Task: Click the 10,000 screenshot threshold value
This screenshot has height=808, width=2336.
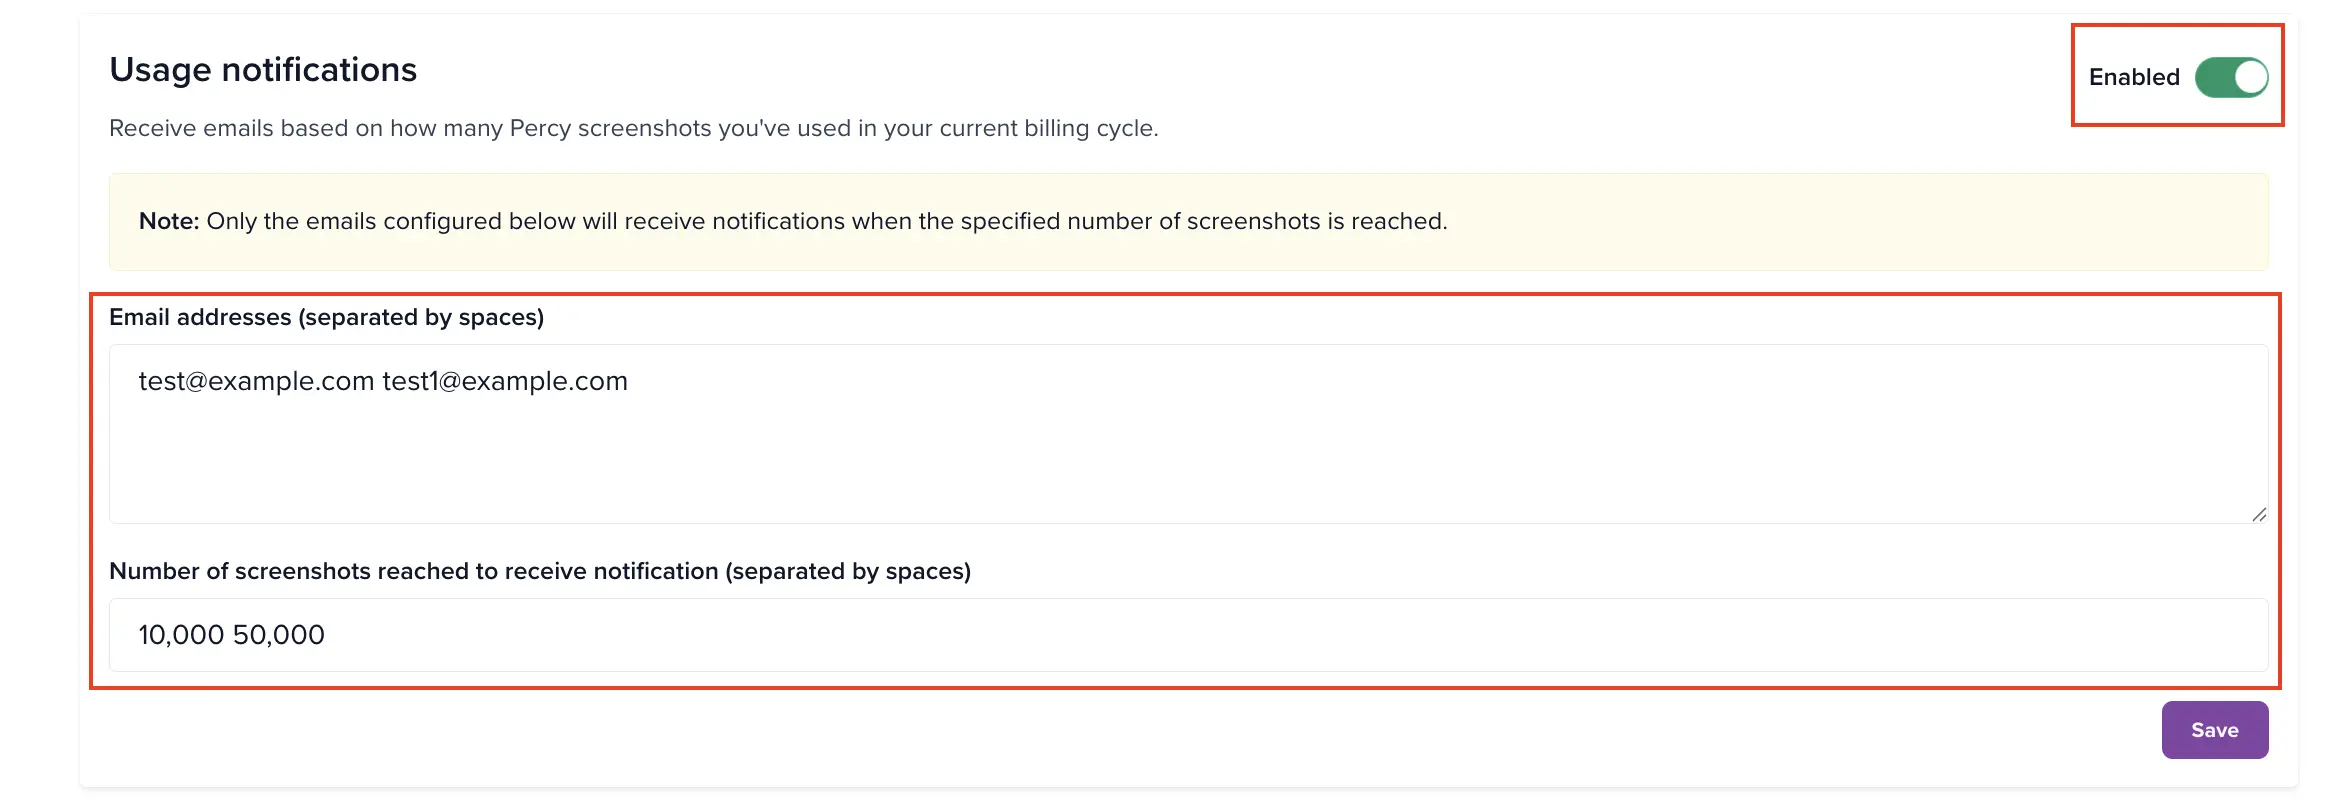Action: click(181, 635)
